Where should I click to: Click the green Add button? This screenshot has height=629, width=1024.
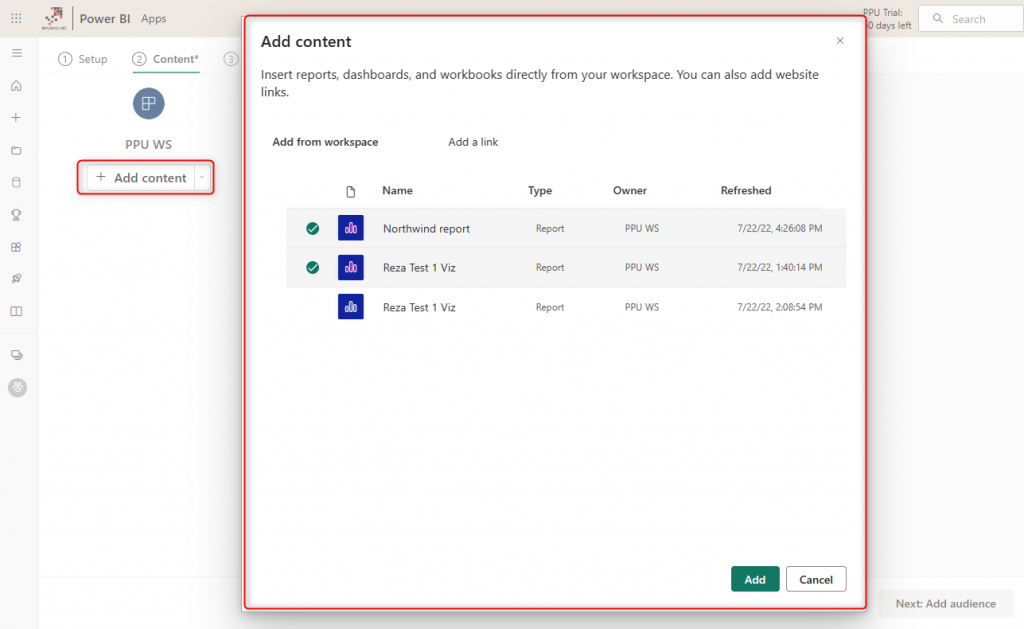(755, 579)
